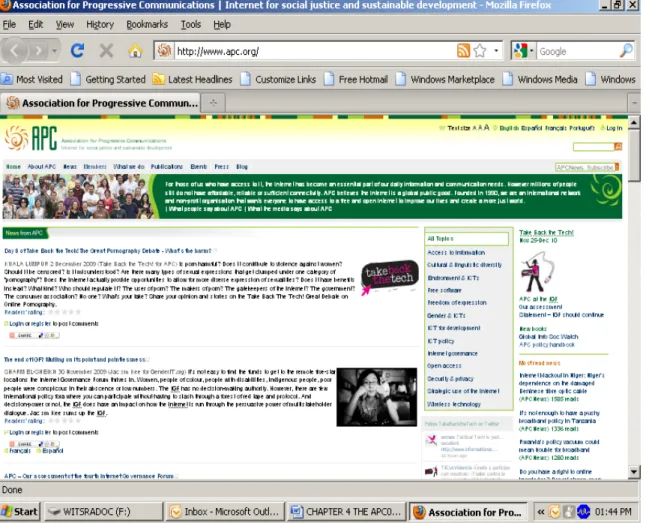Open the Customize Links bookmark
Screen dimensions: 646x523
point(278,79)
